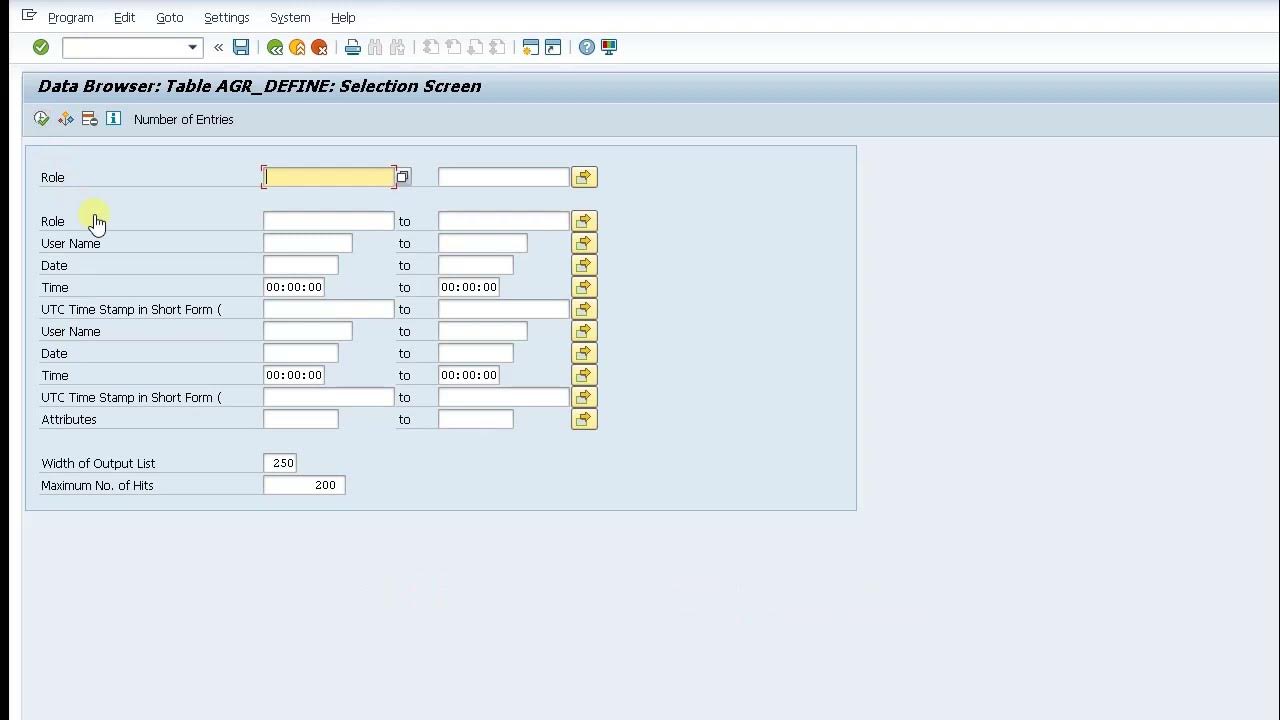Click the multiple selection arrow for the second Role row
This screenshot has height=720, width=1280.
tap(584, 221)
